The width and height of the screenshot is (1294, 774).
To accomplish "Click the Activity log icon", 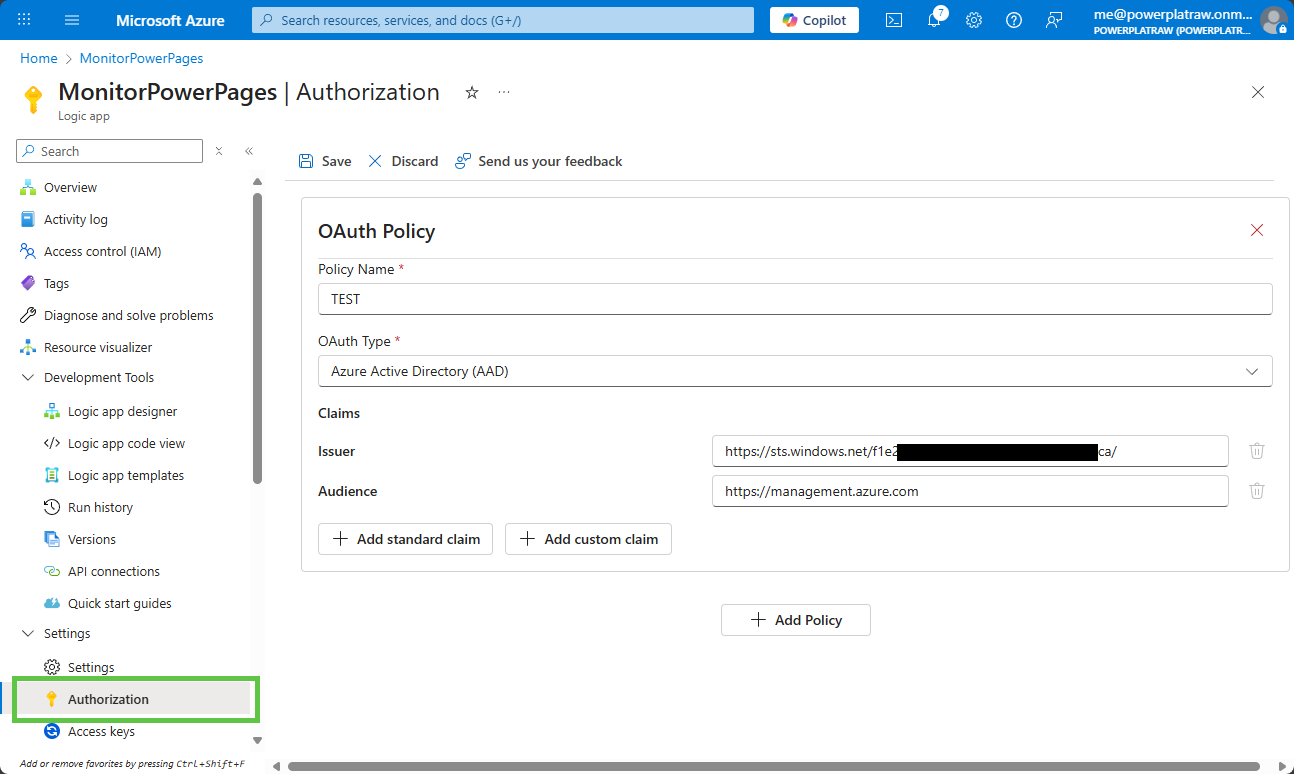I will (x=28, y=219).
